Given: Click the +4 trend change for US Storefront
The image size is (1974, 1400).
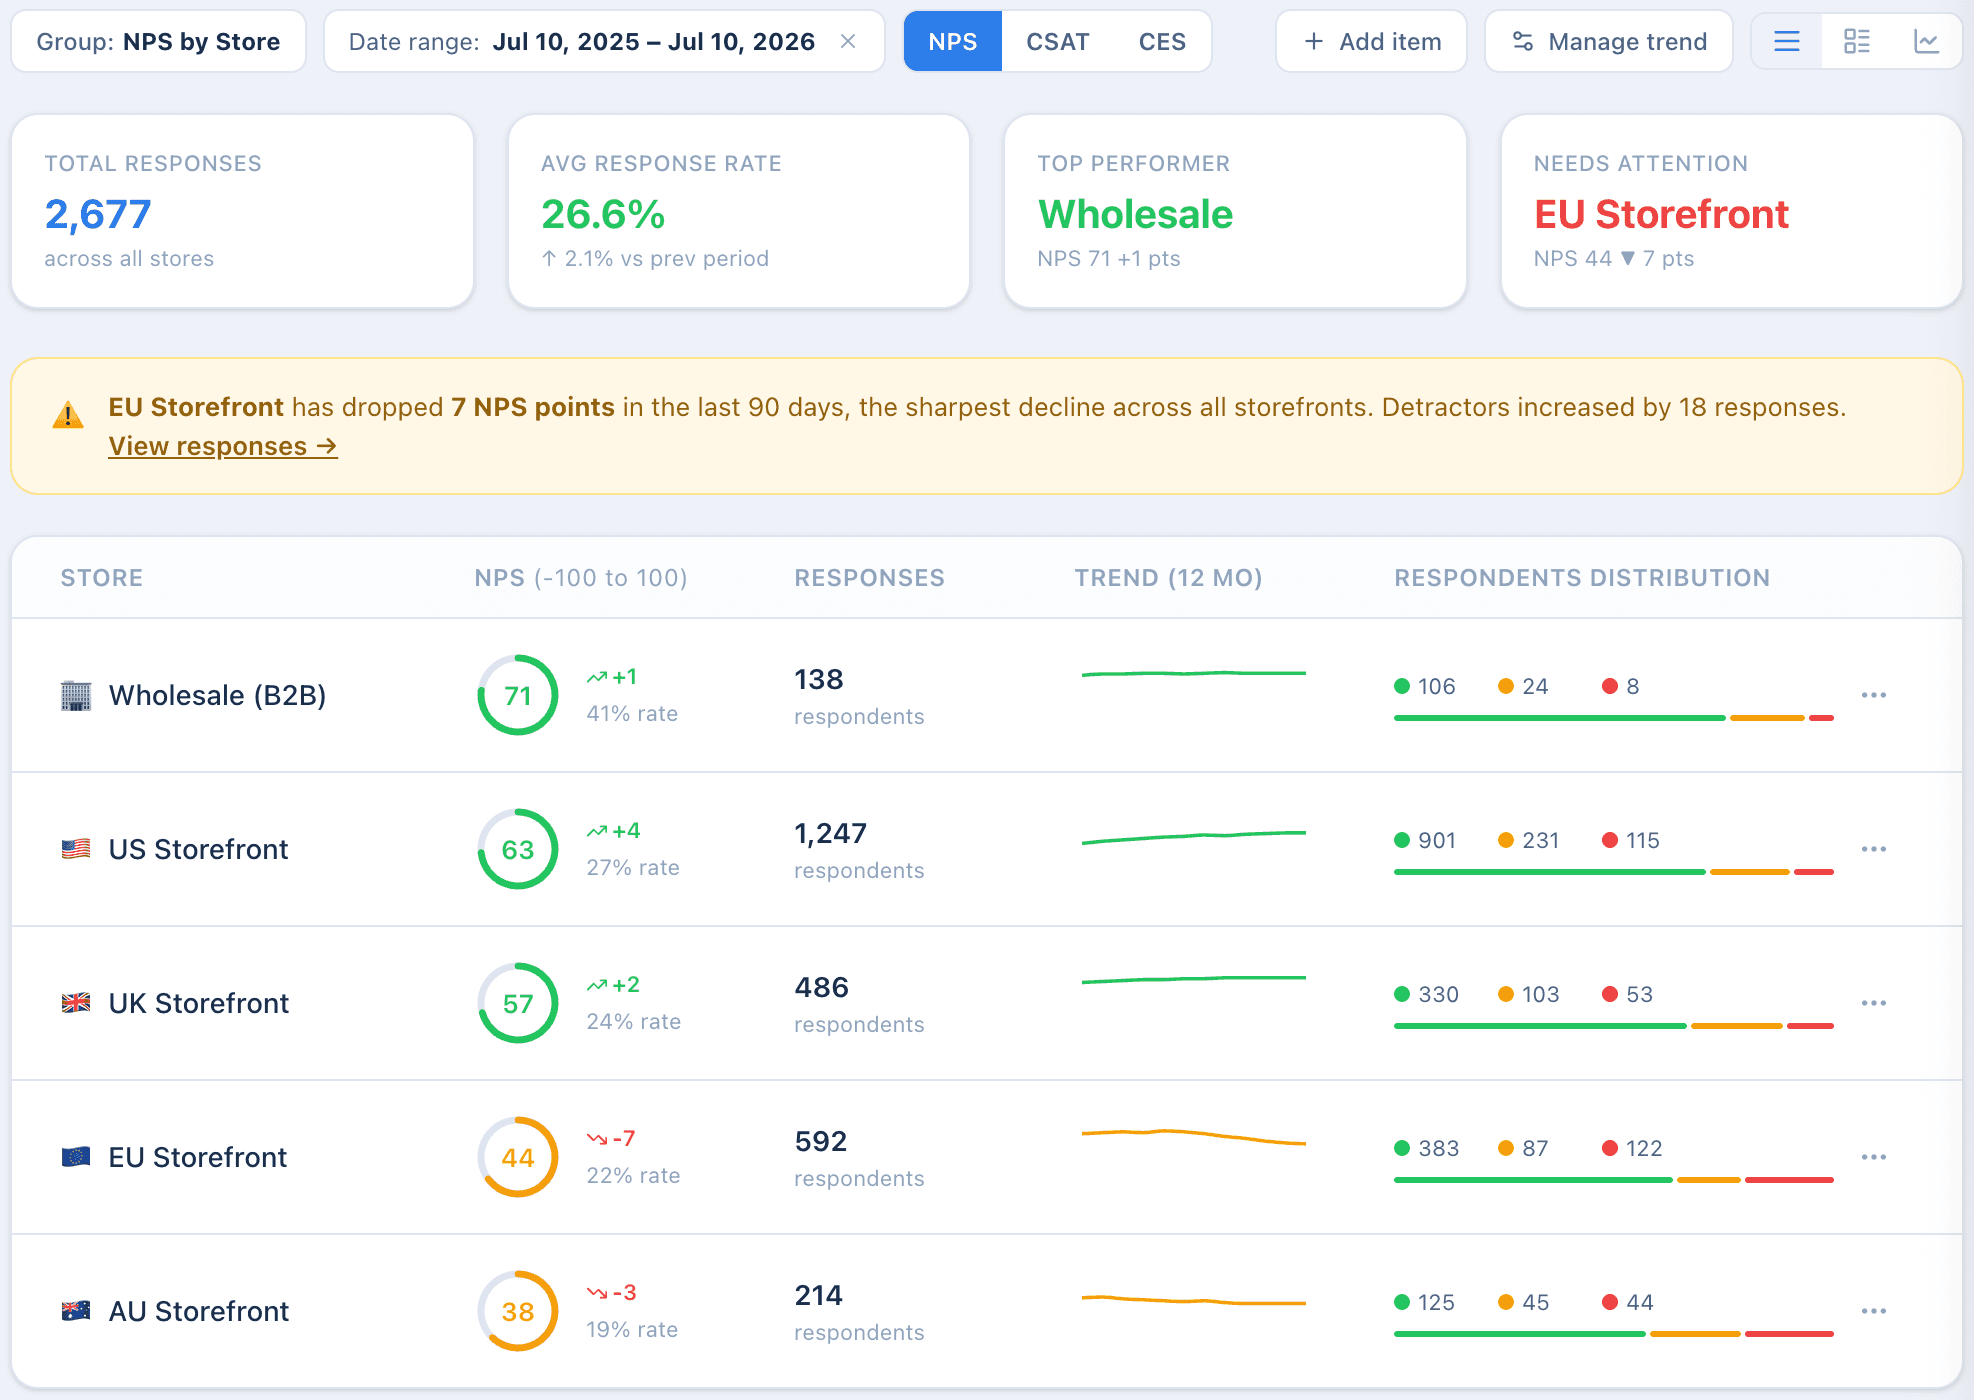Looking at the screenshot, I should click(x=614, y=831).
